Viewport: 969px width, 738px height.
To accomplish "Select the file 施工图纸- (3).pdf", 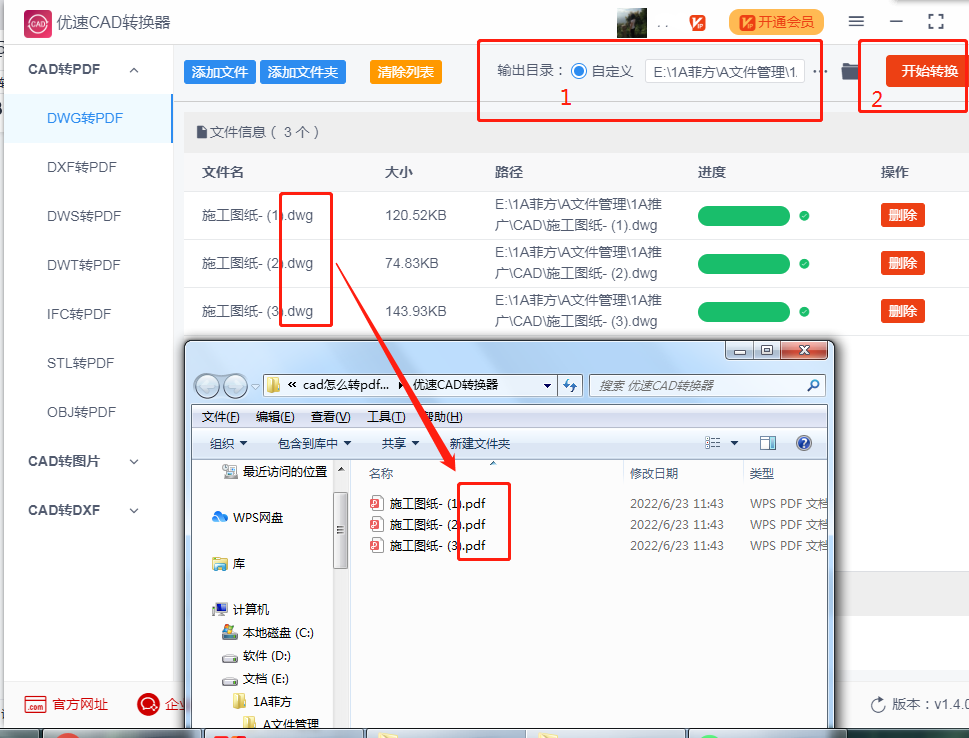I will 427,546.
